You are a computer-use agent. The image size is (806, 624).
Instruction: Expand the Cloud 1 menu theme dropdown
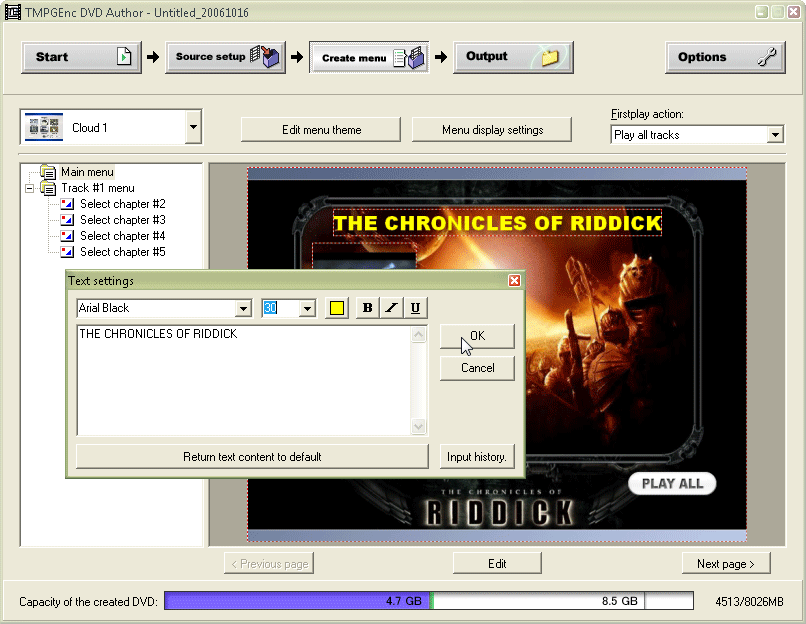click(x=193, y=126)
